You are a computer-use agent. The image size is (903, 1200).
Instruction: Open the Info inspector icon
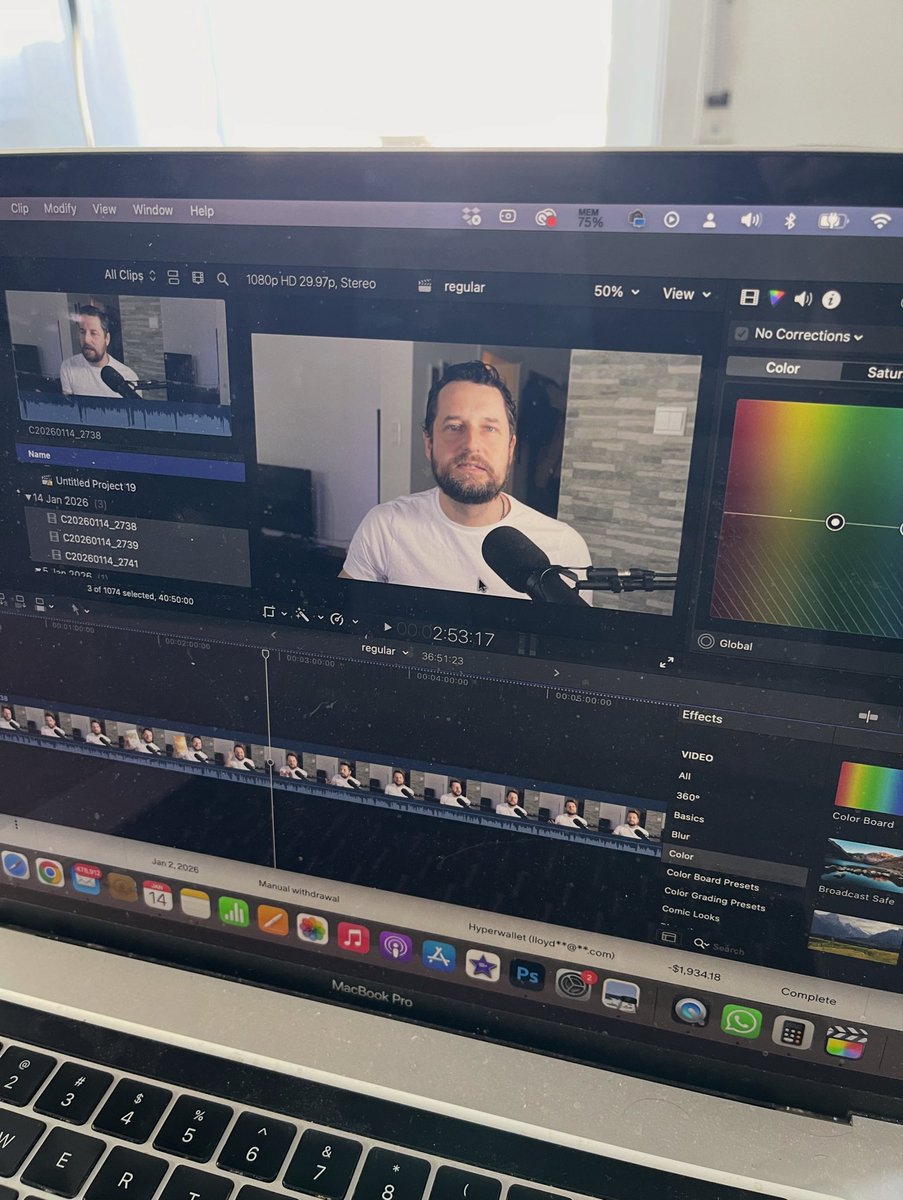(831, 299)
